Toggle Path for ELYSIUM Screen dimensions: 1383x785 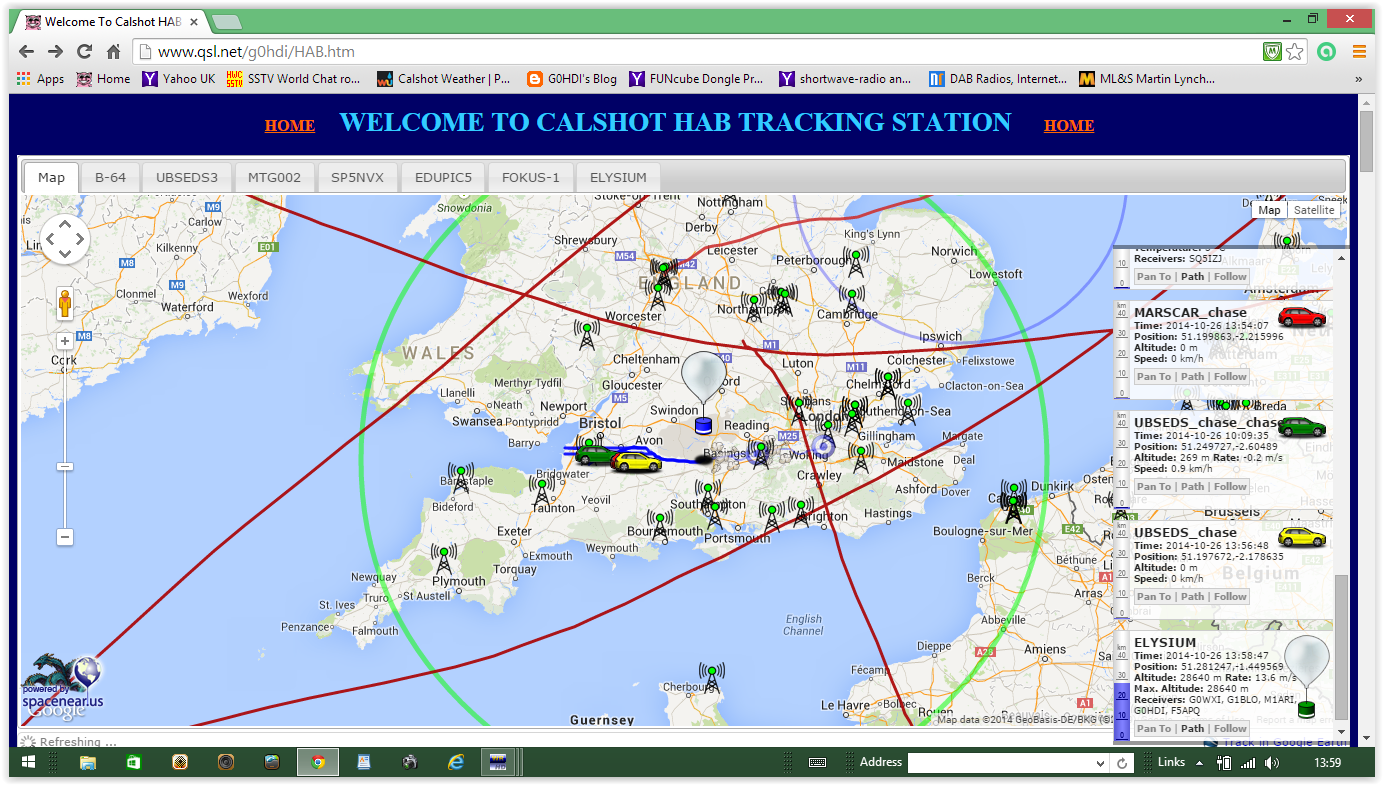click(x=1192, y=729)
